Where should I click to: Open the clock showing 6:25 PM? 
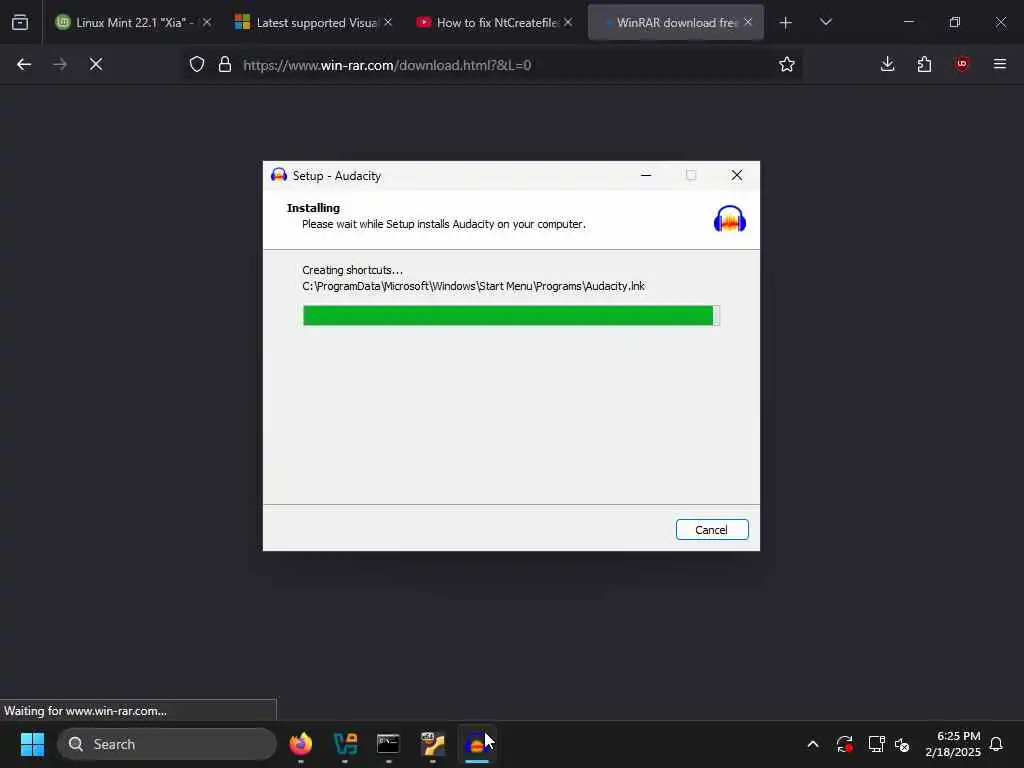pos(953,744)
